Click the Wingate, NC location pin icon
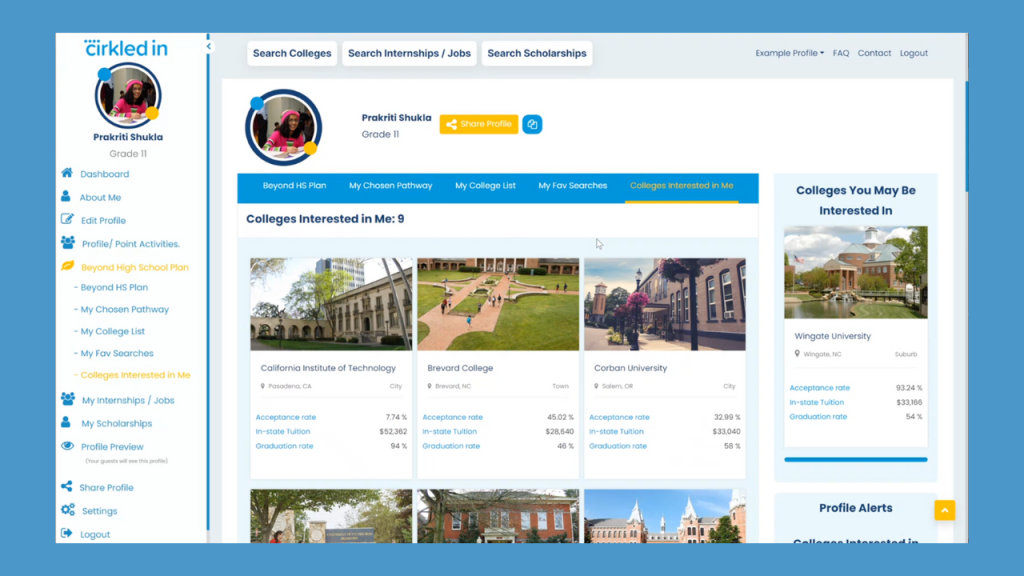This screenshot has height=576, width=1024. click(x=797, y=354)
